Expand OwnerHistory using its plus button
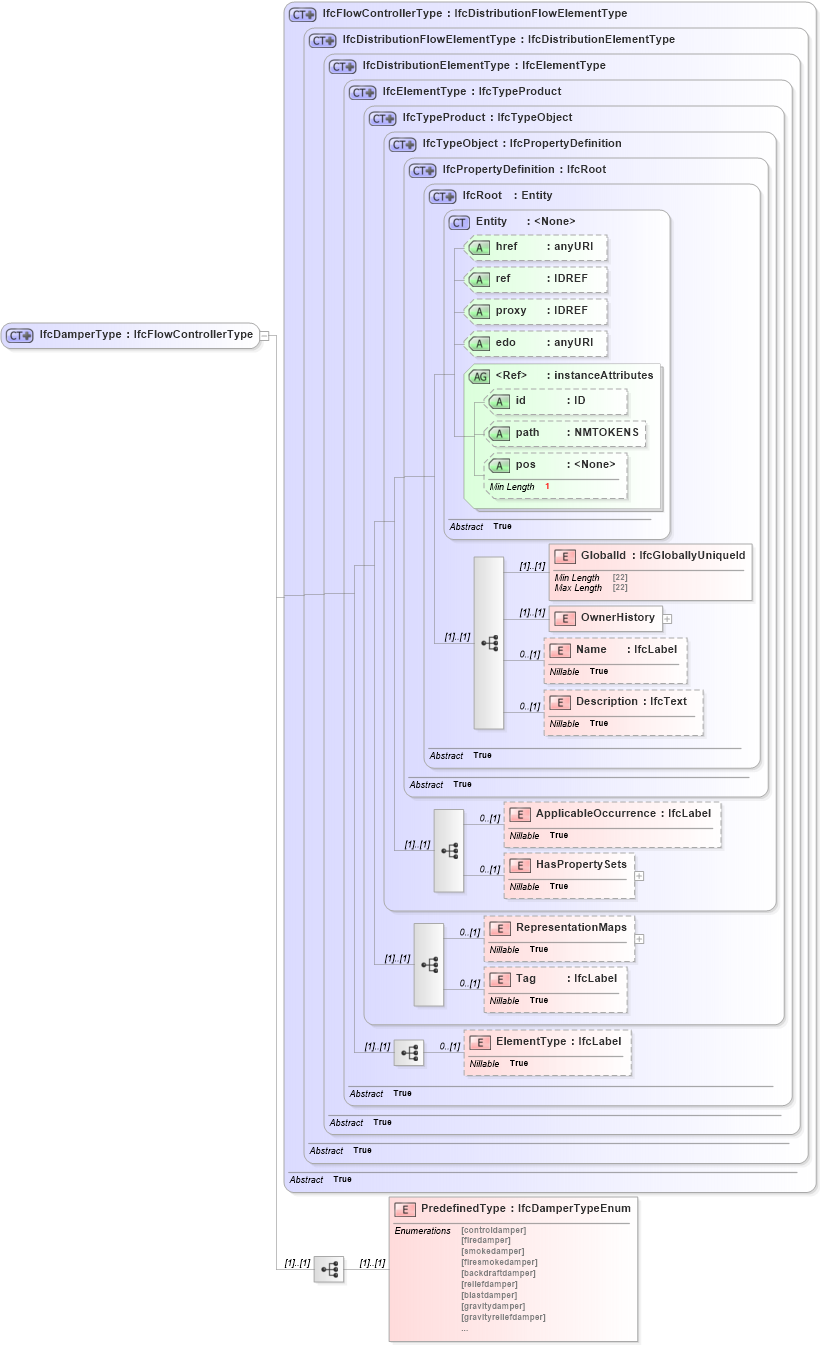 667,619
